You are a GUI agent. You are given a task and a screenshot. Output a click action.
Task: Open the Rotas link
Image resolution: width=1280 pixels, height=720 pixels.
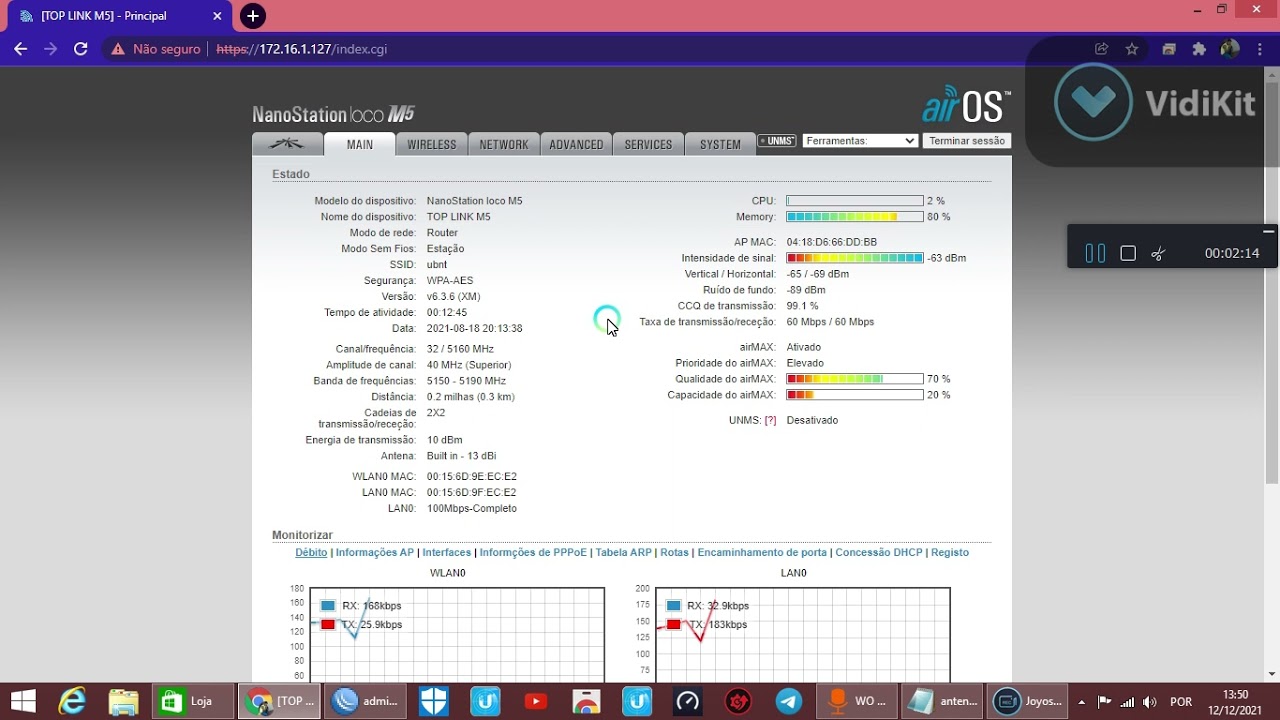674,552
